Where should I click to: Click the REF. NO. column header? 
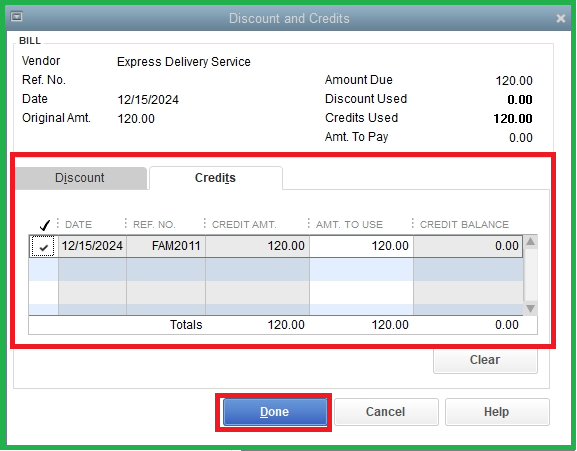tap(154, 224)
